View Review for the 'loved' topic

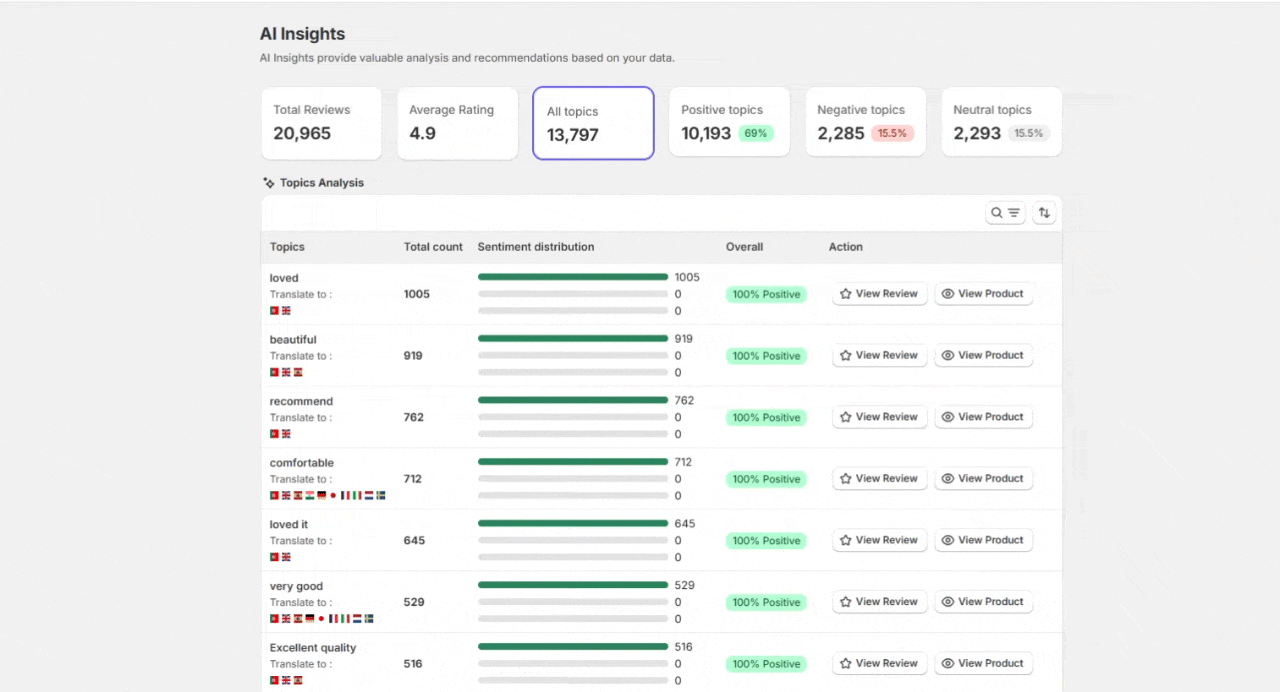(879, 294)
